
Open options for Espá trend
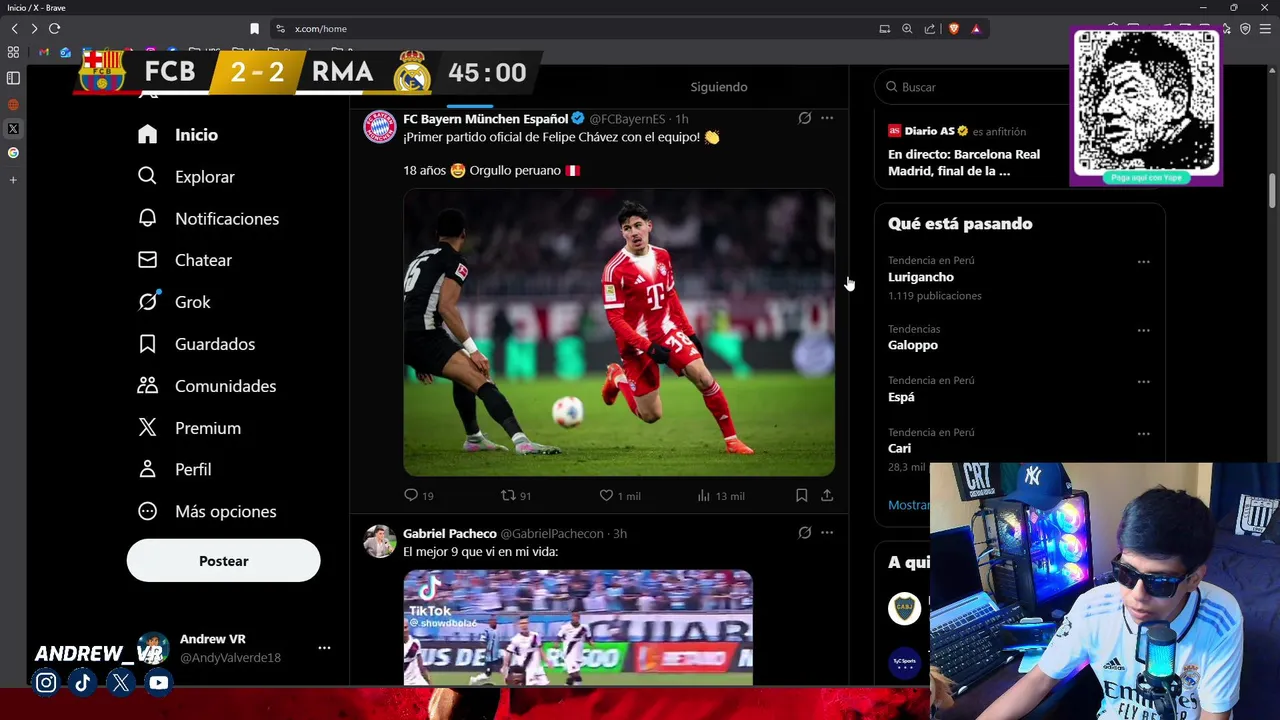[1143, 382]
